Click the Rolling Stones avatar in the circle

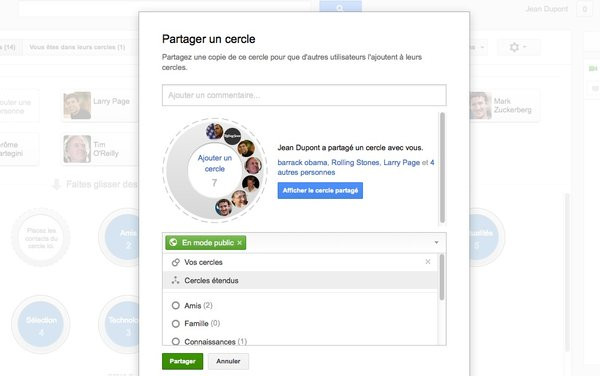(232, 136)
